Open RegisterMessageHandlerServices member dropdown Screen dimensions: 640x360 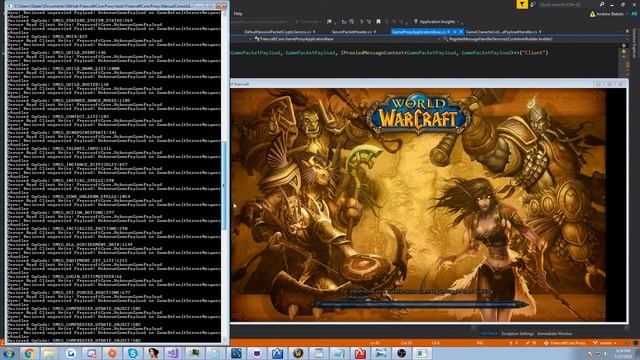pyautogui.click(x=533, y=39)
